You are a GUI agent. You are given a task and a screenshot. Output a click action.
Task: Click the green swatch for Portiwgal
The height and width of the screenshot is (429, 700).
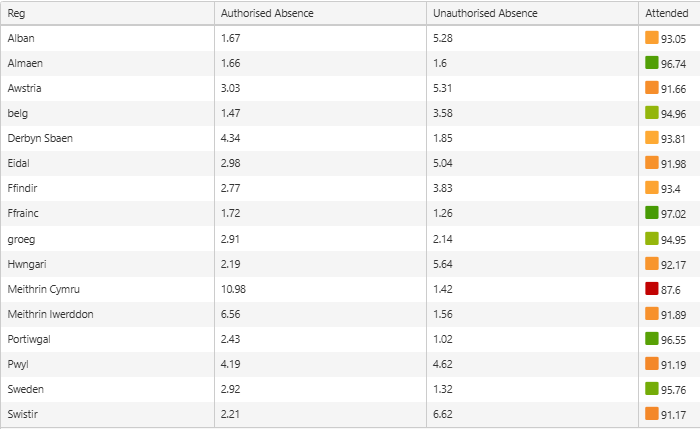pos(652,338)
